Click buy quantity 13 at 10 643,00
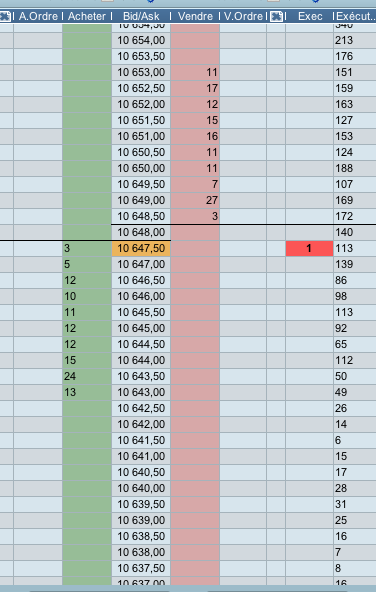The height and width of the screenshot is (592, 376). click(x=87, y=392)
